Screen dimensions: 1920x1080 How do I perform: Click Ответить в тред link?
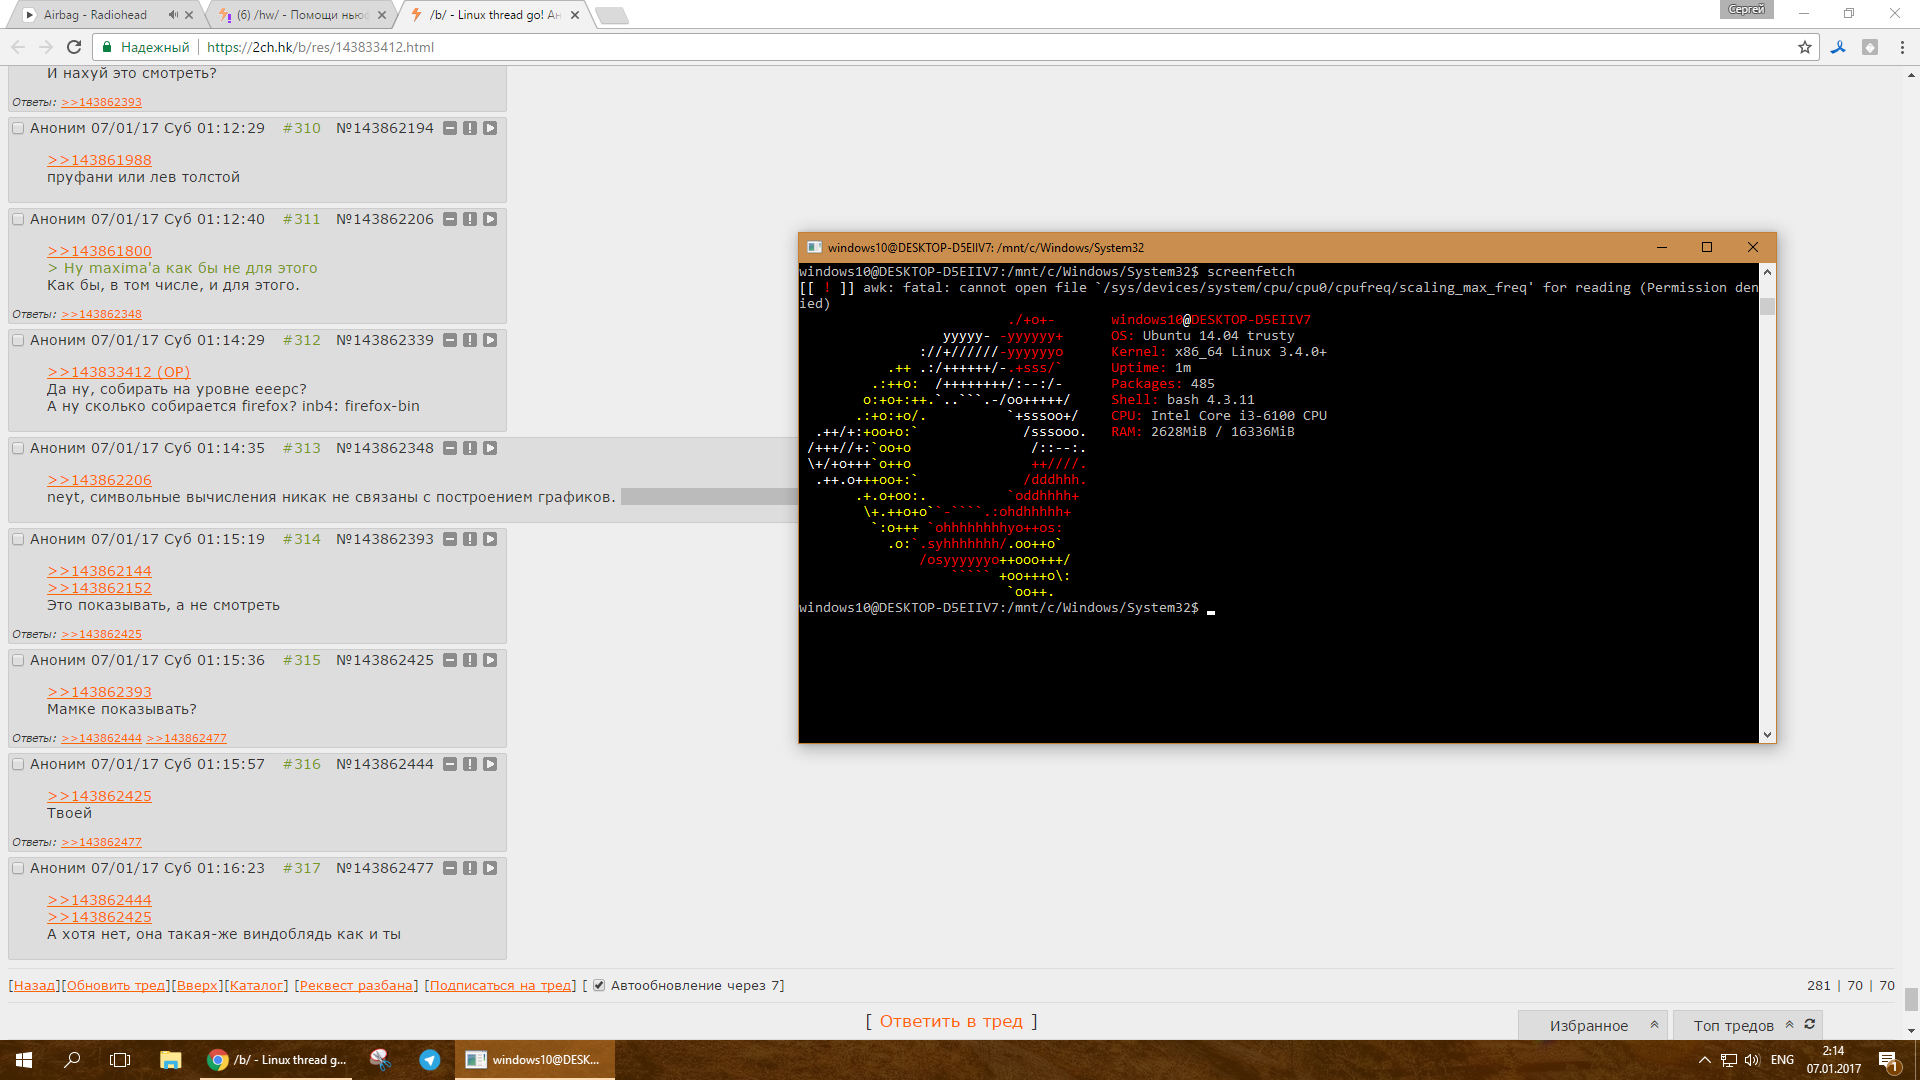click(x=950, y=1021)
